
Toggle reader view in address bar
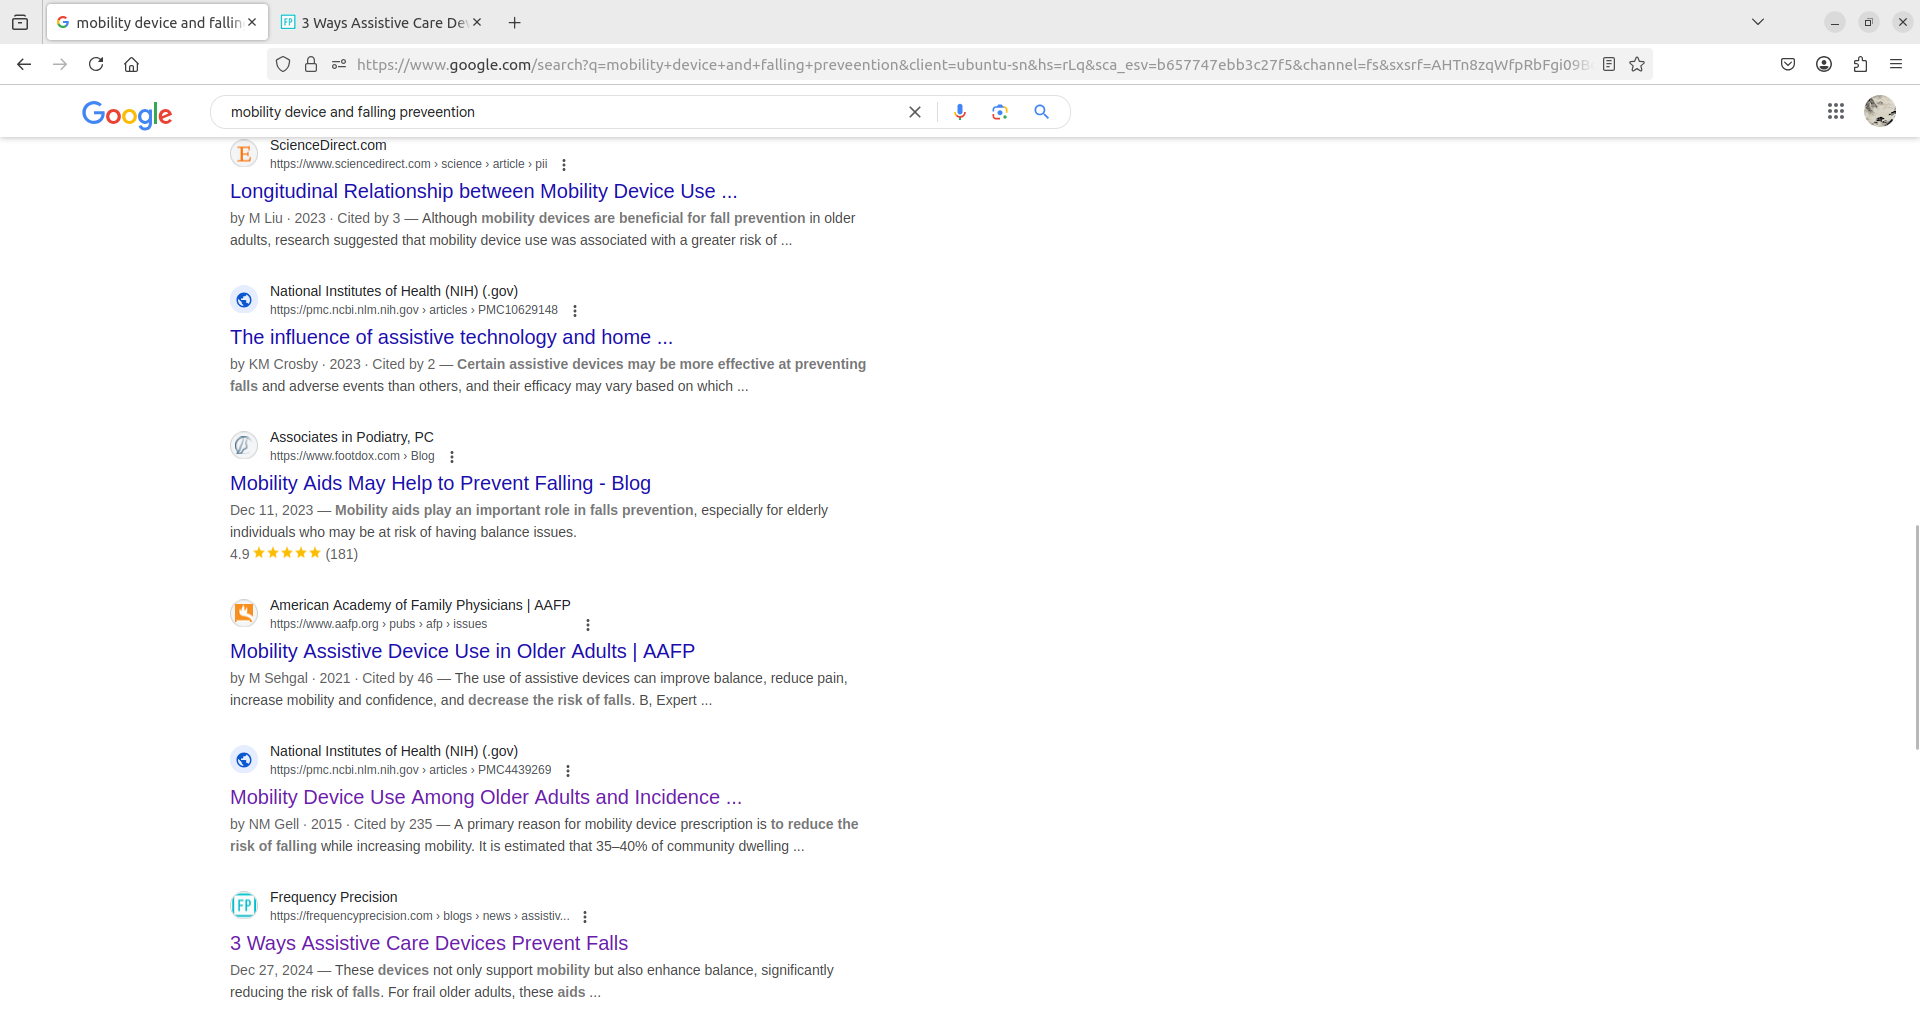[x=1609, y=64]
